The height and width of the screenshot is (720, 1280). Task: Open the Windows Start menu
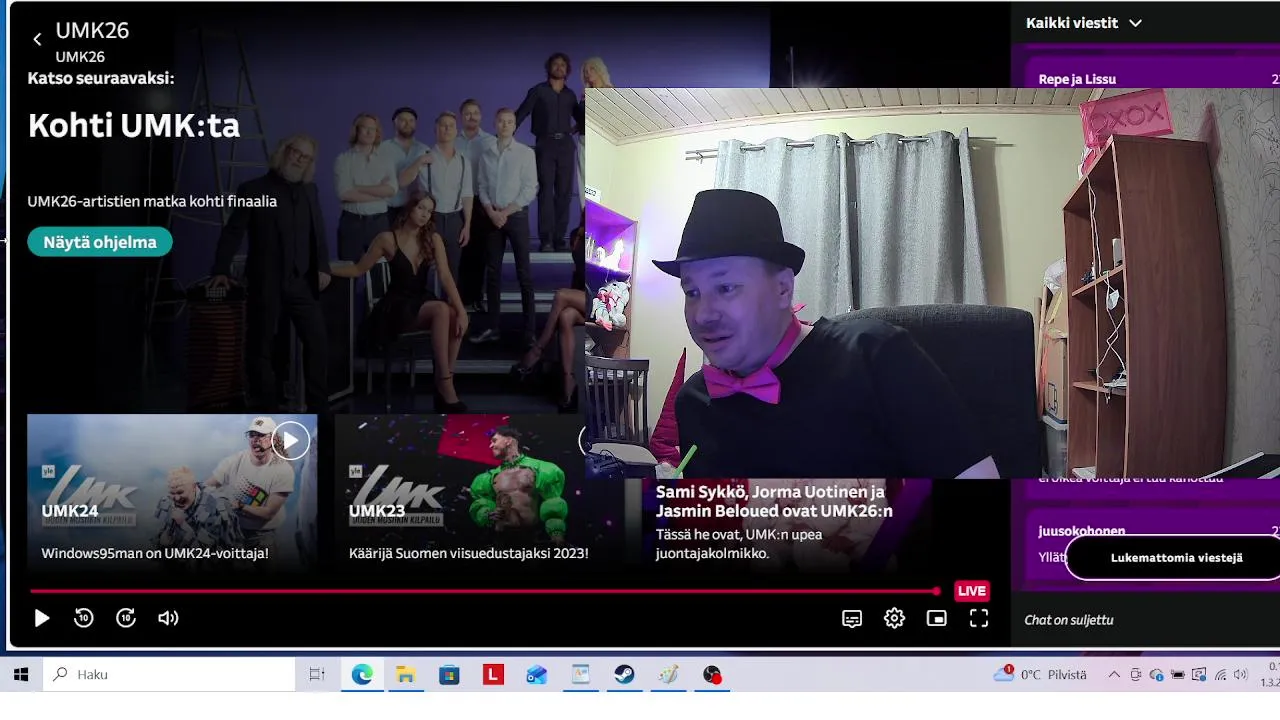point(21,675)
